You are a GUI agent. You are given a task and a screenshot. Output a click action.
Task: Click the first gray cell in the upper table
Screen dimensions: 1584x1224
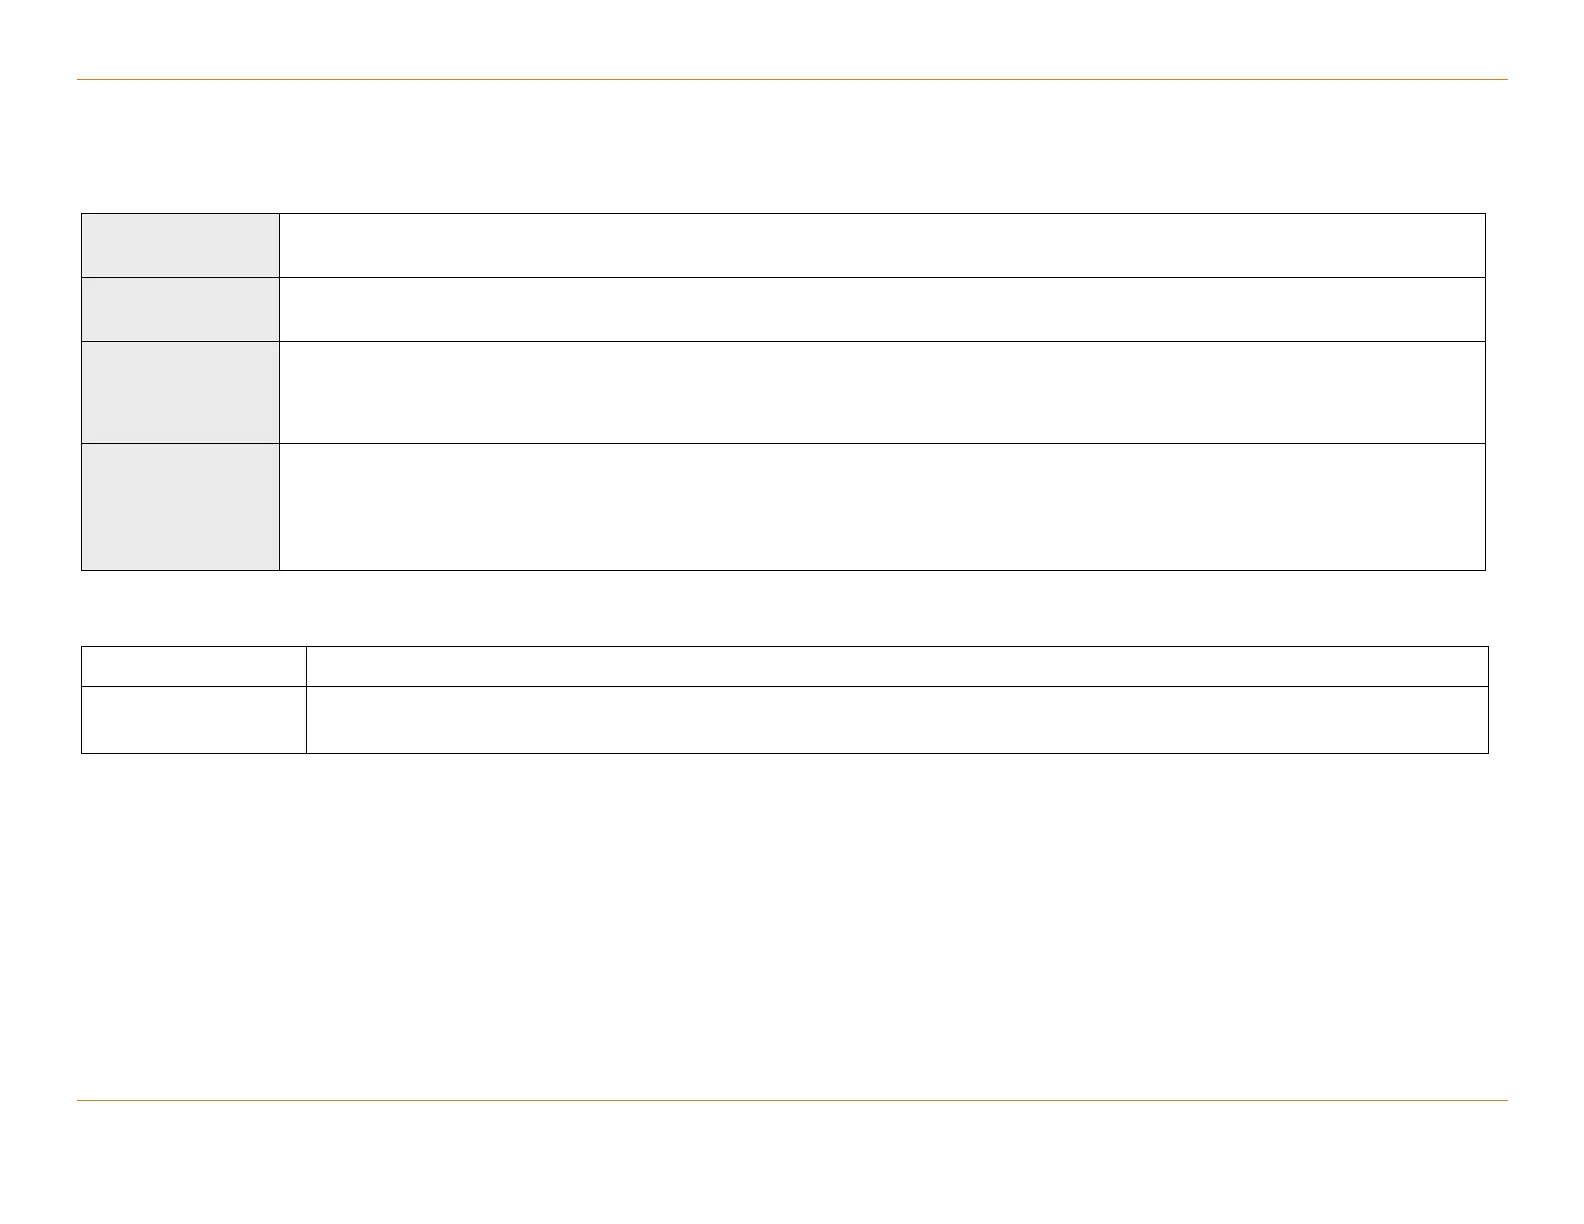(180, 245)
